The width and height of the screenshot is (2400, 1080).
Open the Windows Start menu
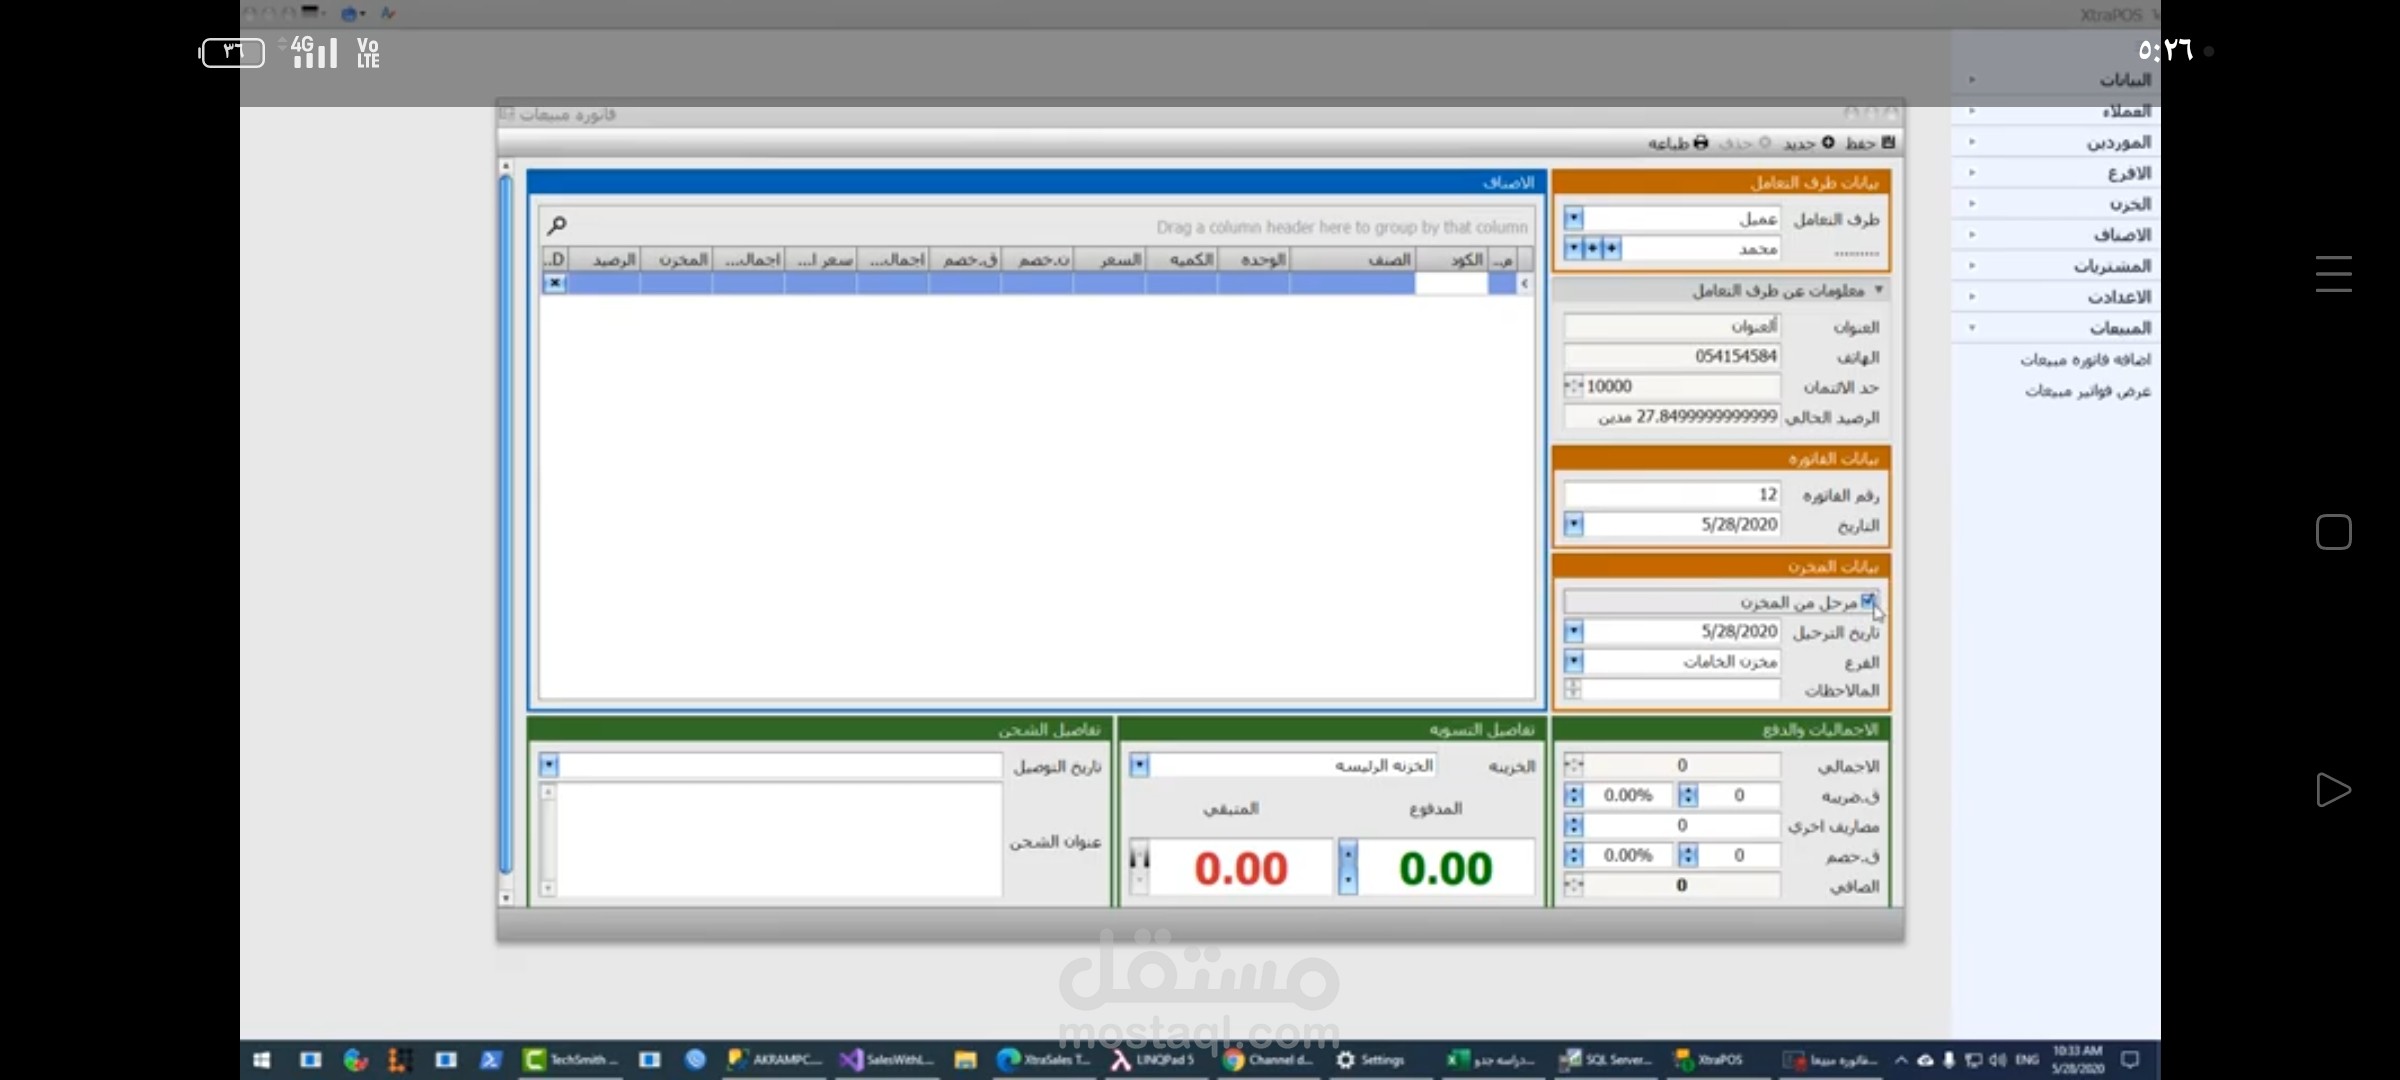point(262,1060)
